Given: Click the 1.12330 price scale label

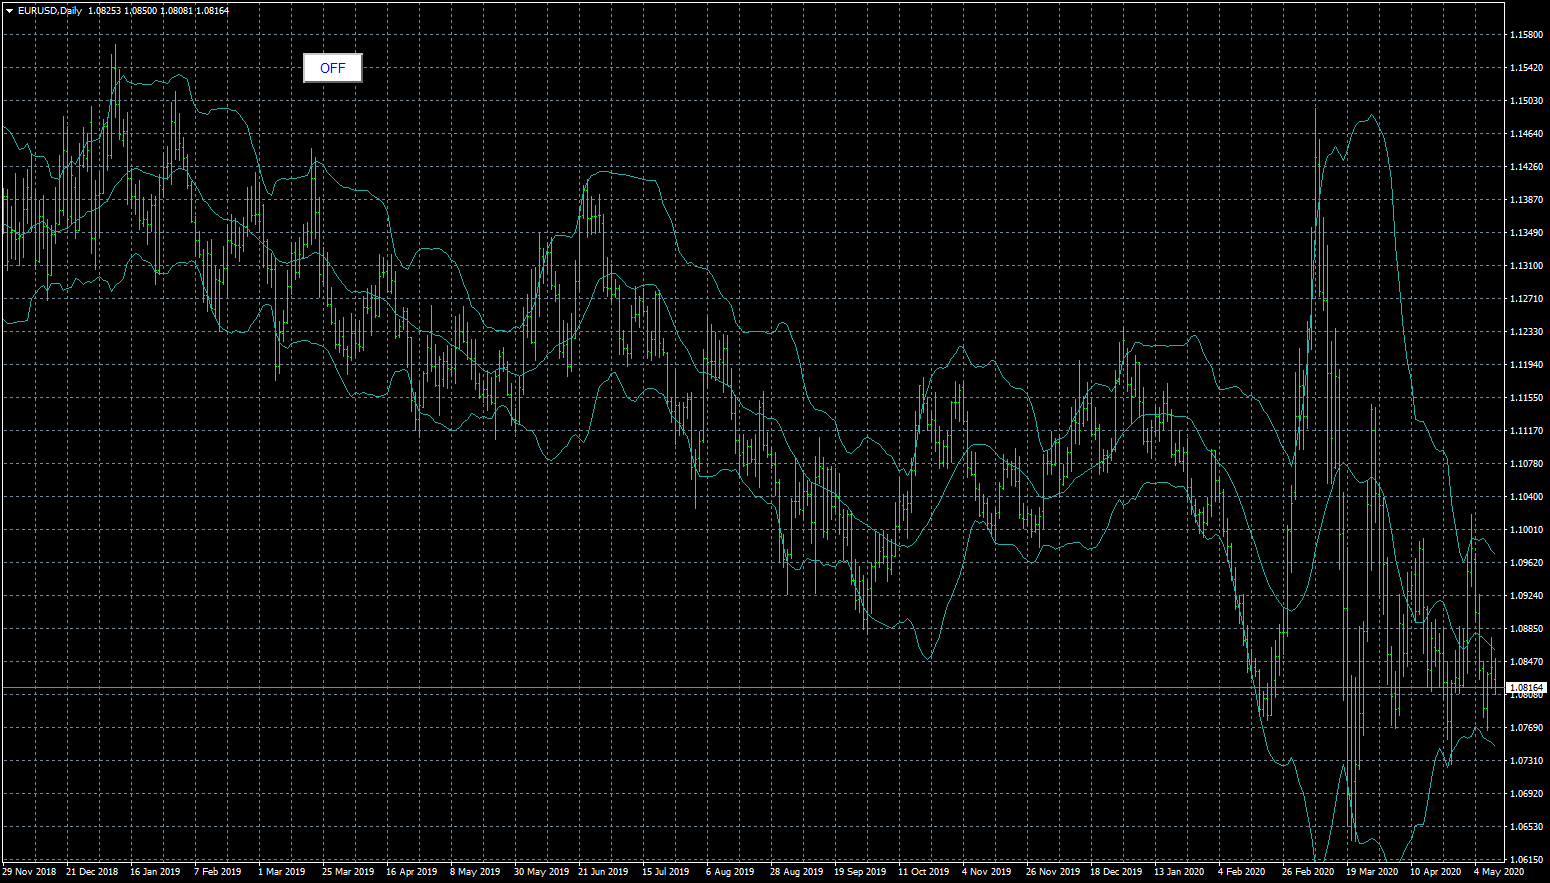Looking at the screenshot, I should 1527,332.
